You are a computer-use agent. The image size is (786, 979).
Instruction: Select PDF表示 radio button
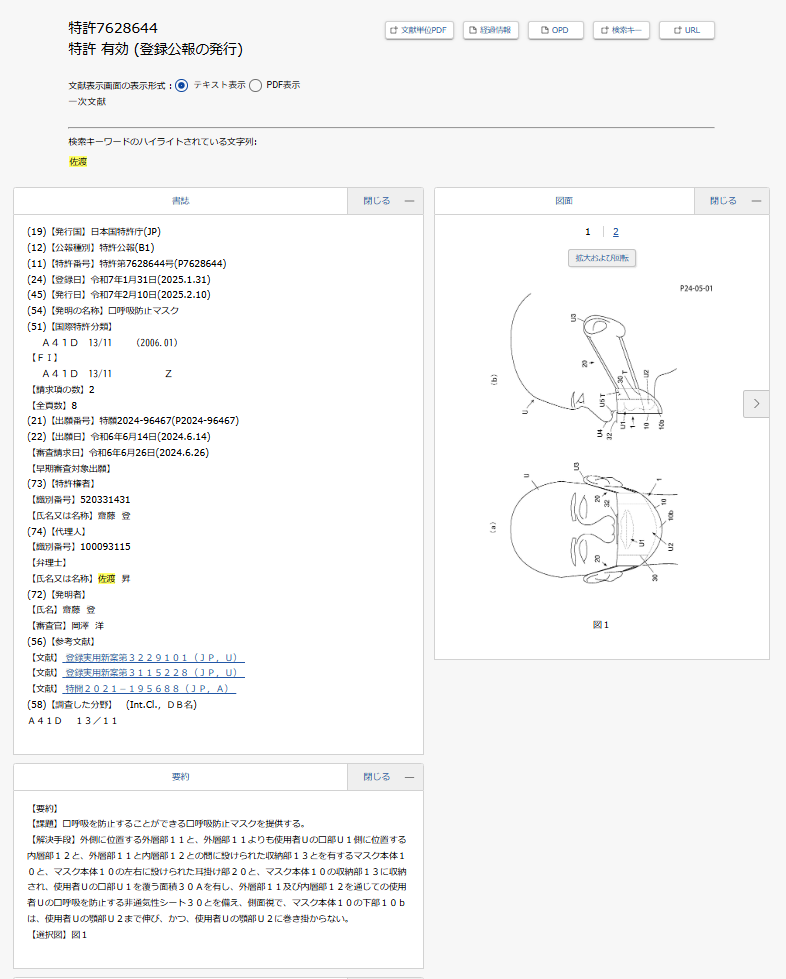(256, 85)
